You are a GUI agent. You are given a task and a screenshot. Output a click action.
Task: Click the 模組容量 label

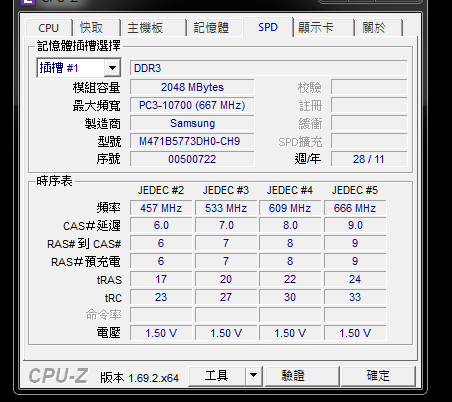pos(97,88)
